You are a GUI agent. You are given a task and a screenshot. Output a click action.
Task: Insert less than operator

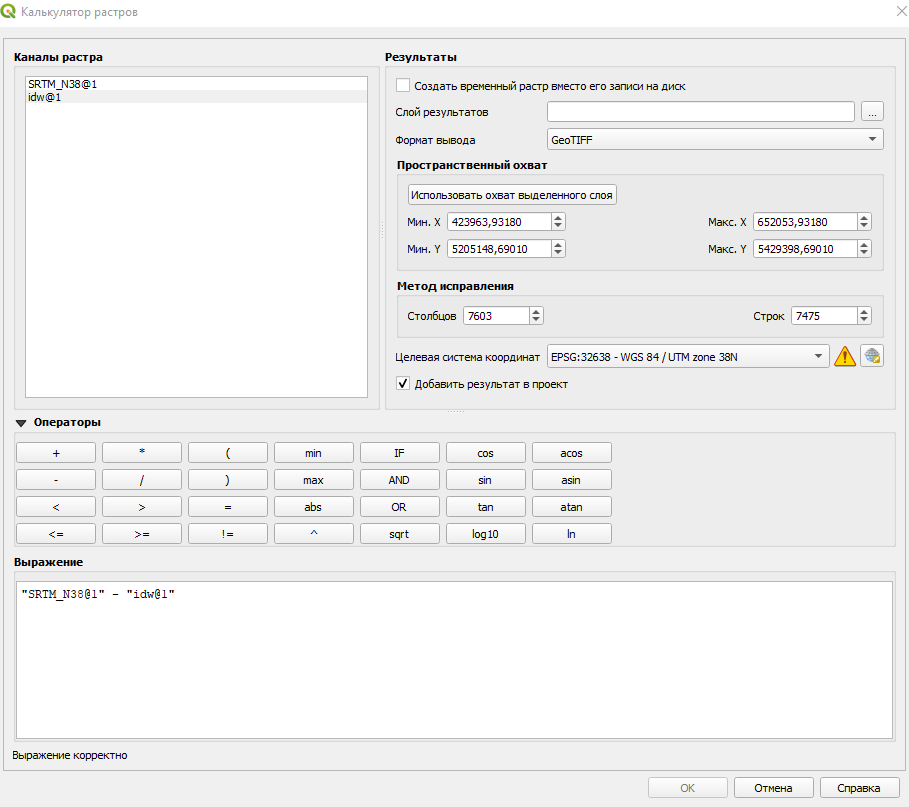click(x=56, y=507)
